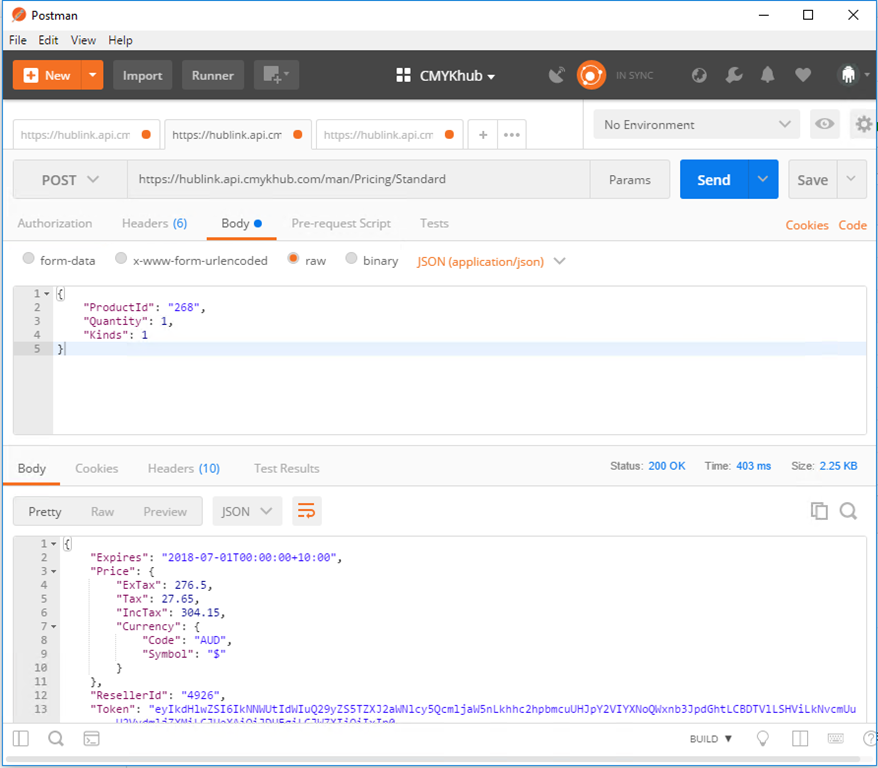This screenshot has height=768, width=878.
Task: Click the sync status icon
Action: pos(591,75)
